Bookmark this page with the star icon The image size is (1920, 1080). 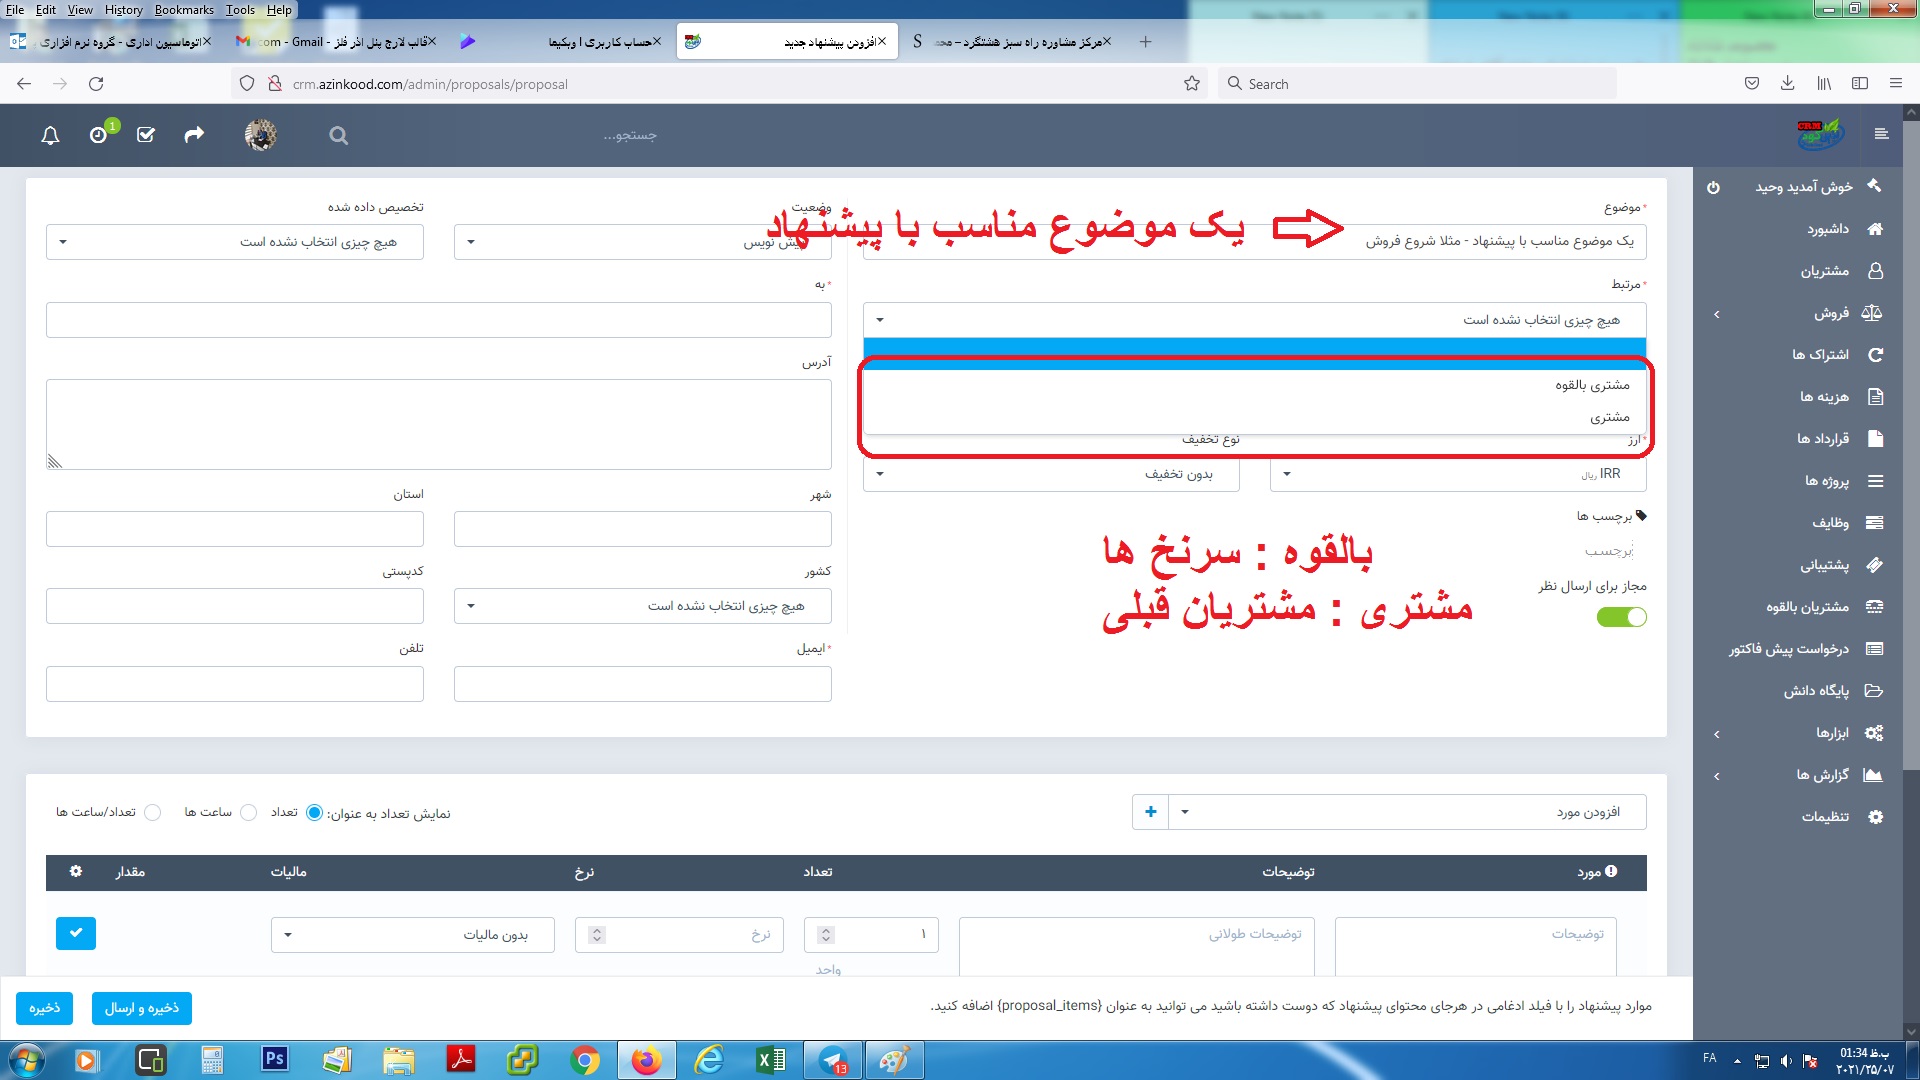(1191, 84)
